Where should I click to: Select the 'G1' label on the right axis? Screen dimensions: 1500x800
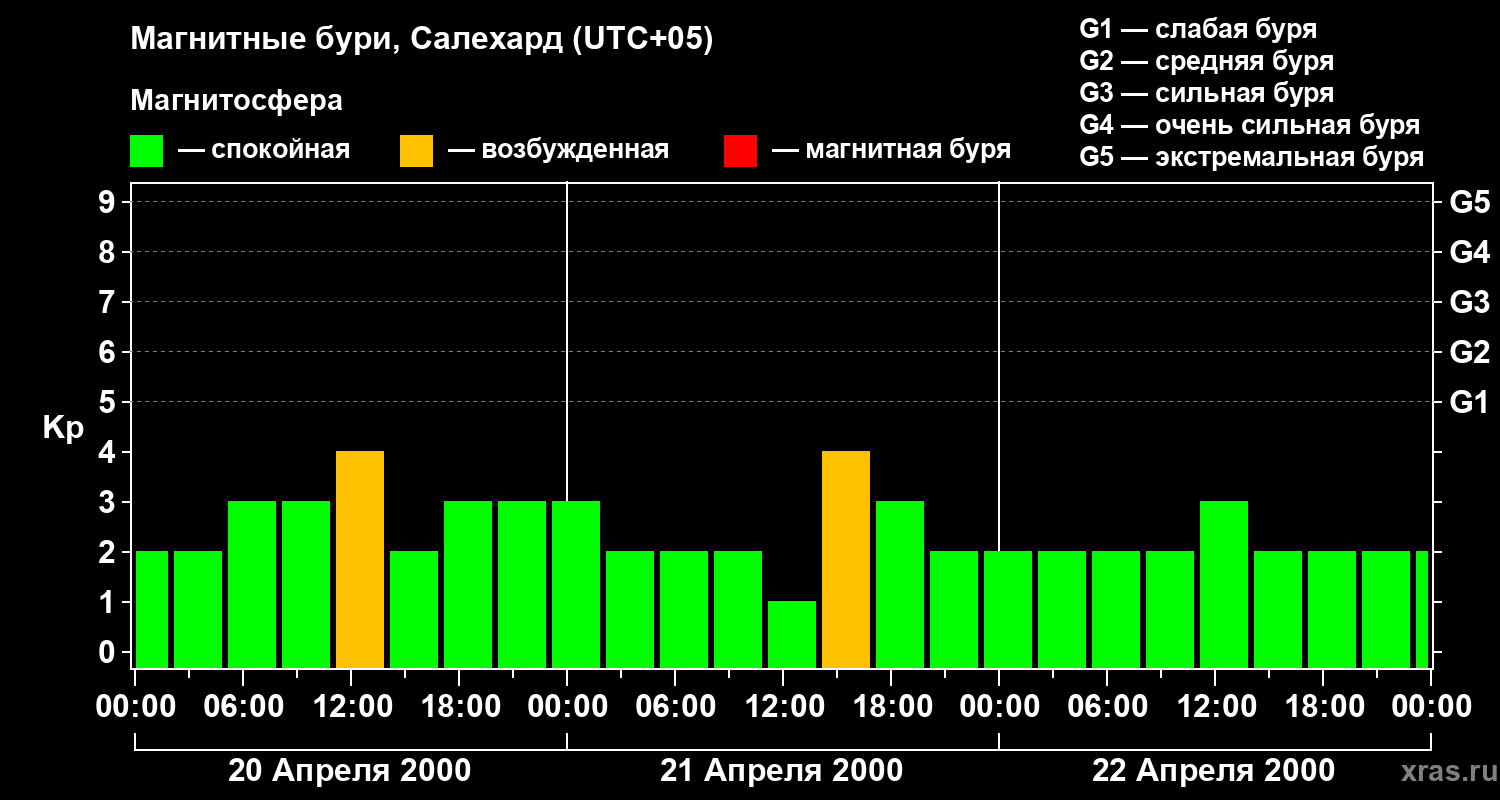point(1470,402)
